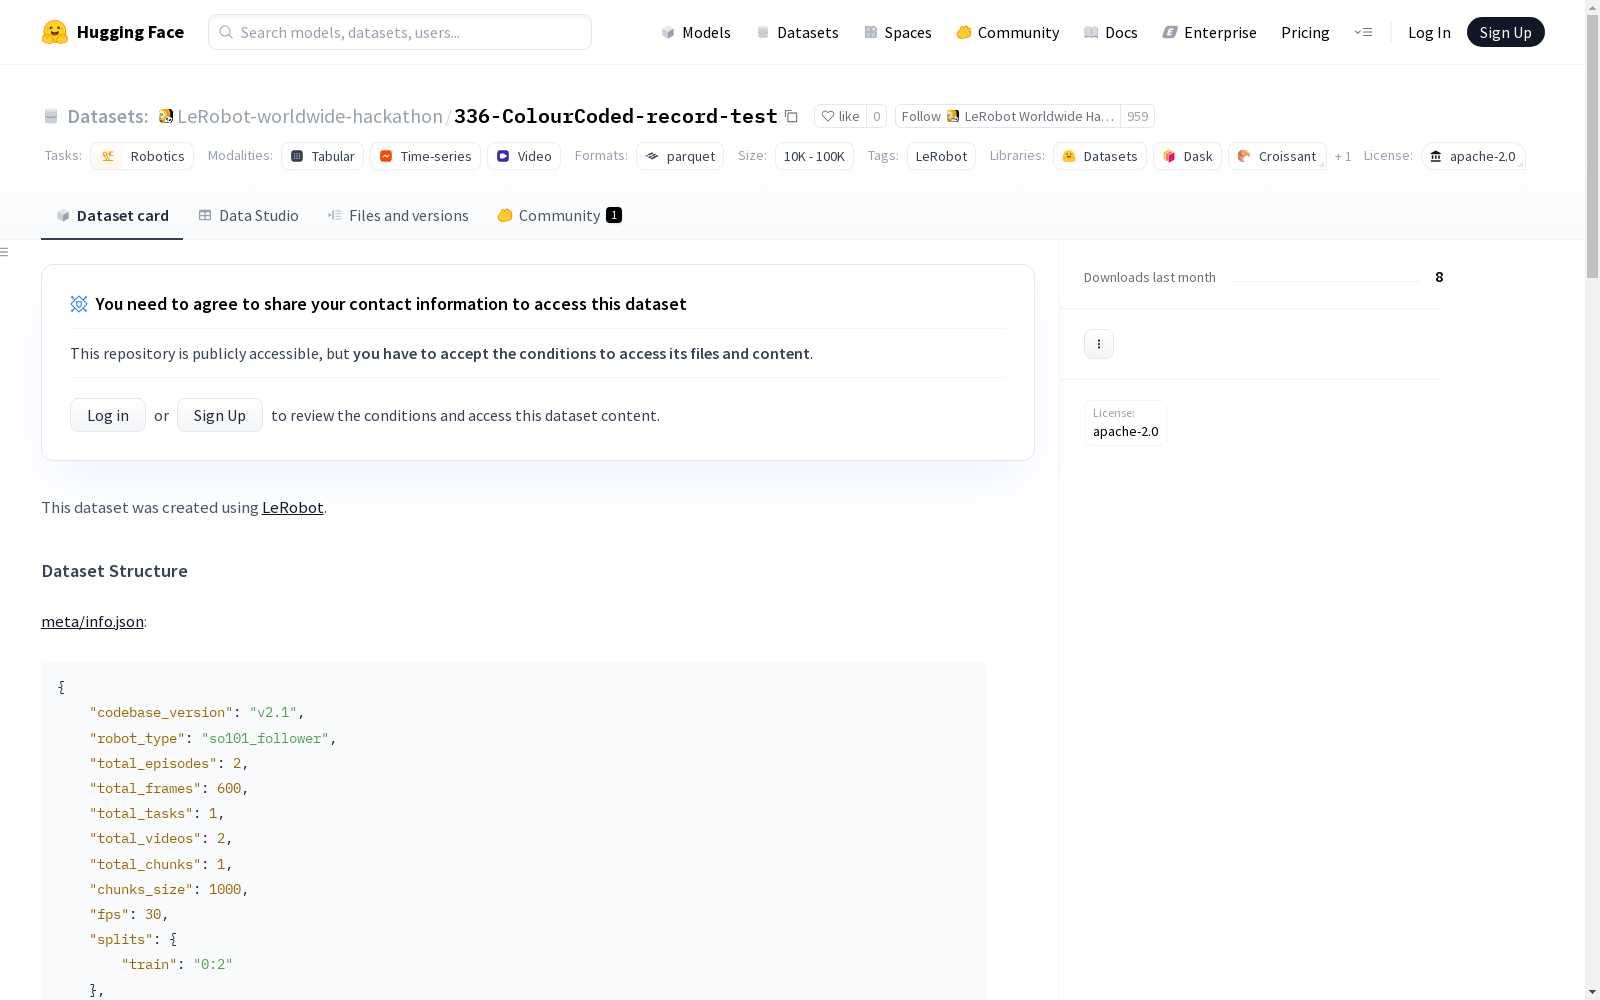Click the "chunks_size" line in JSON
Viewport: 1600px width, 1000px height.
click(x=168, y=889)
